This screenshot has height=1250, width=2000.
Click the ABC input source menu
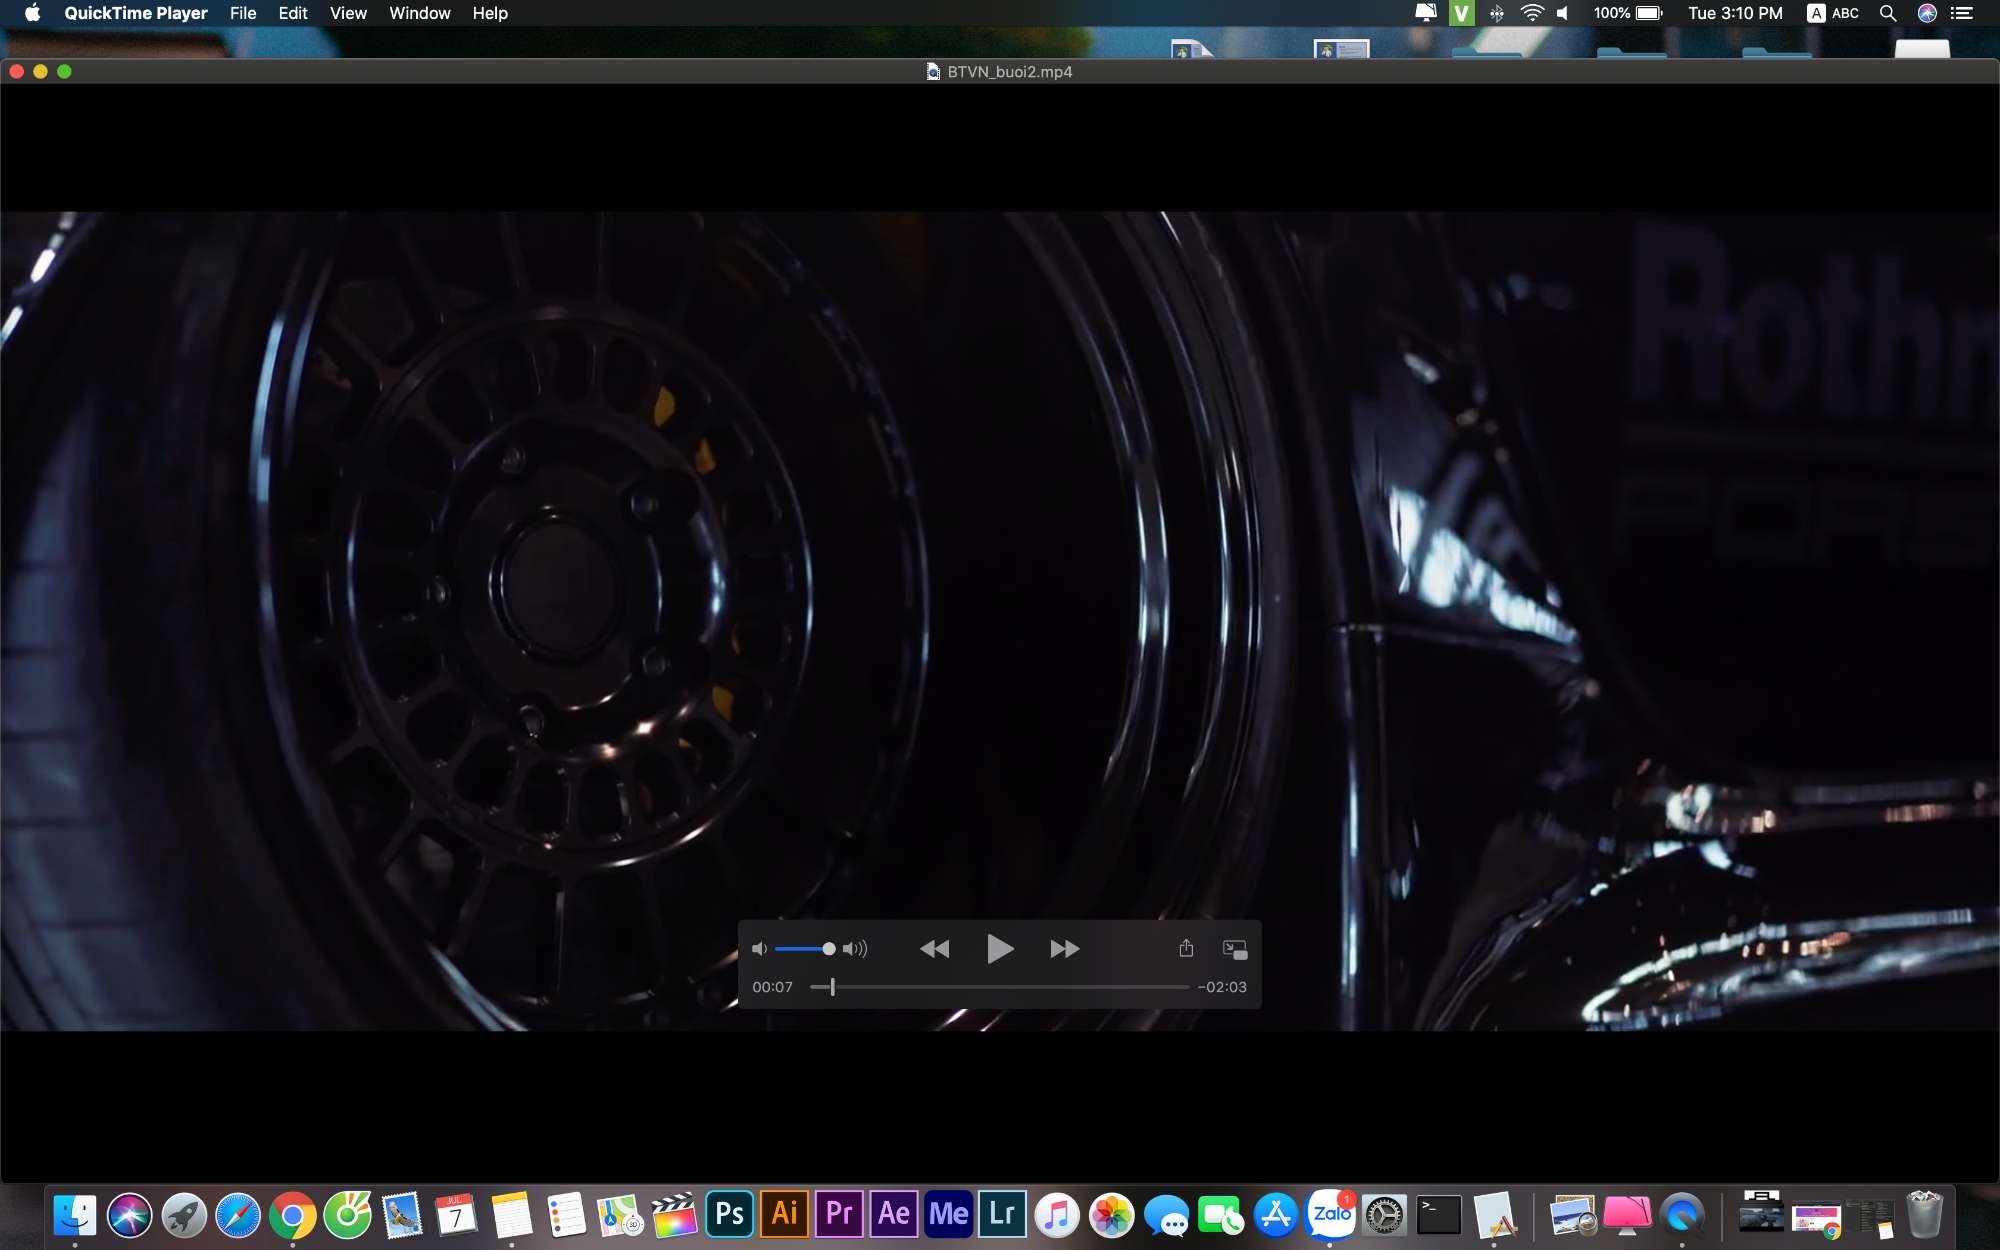(1833, 13)
